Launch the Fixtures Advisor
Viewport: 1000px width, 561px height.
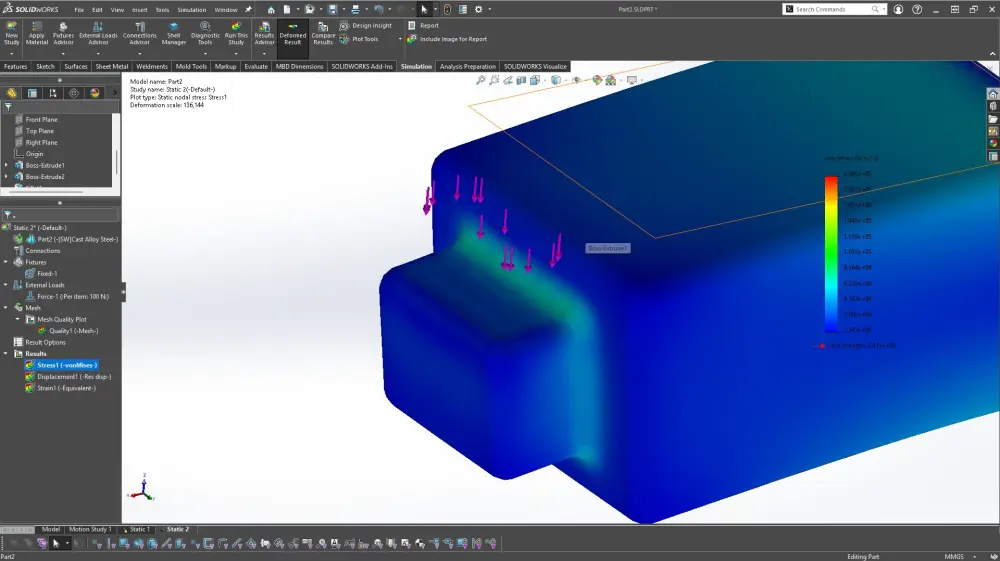coord(63,33)
